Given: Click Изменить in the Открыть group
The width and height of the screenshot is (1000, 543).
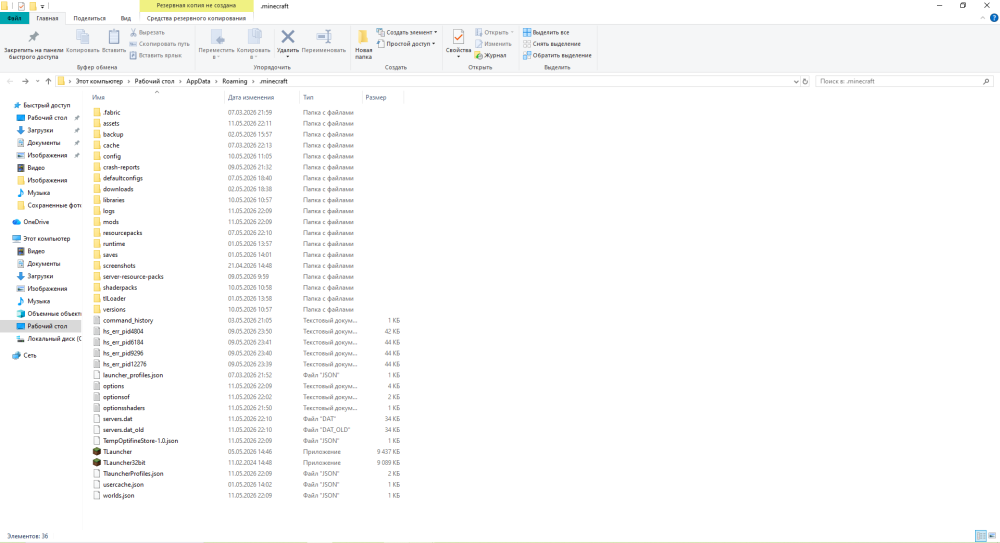Looking at the screenshot, I should click(493, 44).
